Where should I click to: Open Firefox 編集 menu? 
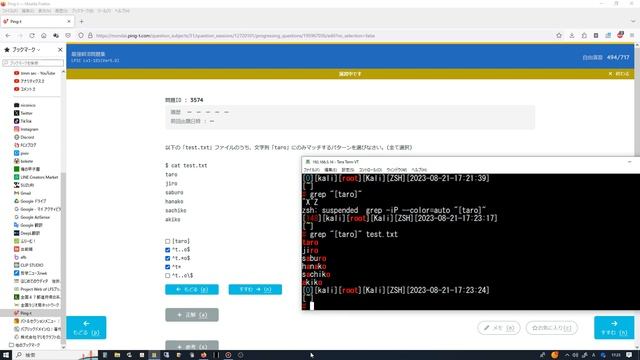(x=27, y=11)
